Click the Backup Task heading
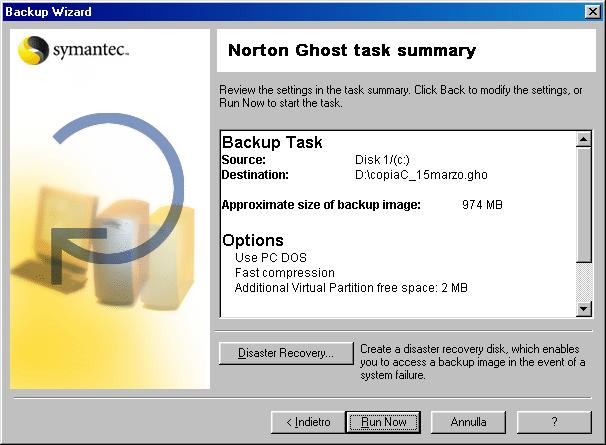This screenshot has height=445, width=606. (x=272, y=142)
